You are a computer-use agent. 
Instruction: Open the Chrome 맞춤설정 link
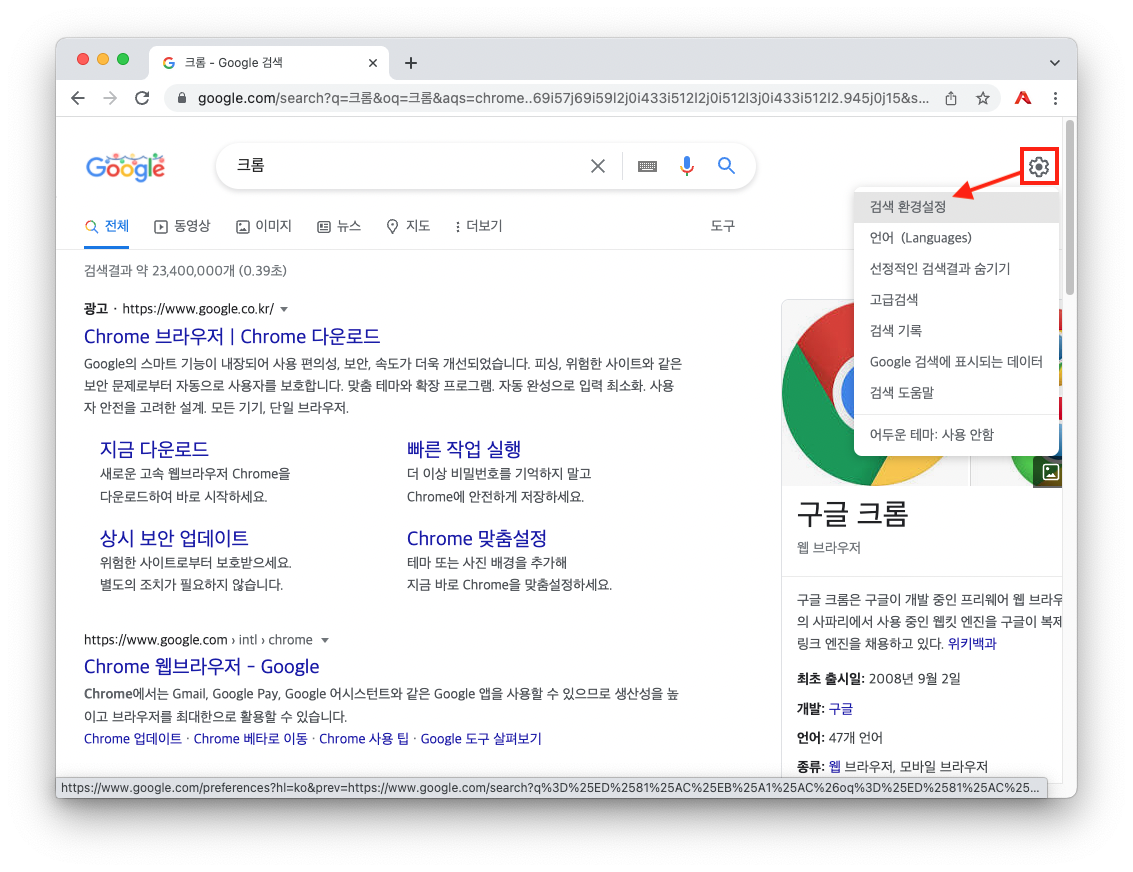coord(477,538)
